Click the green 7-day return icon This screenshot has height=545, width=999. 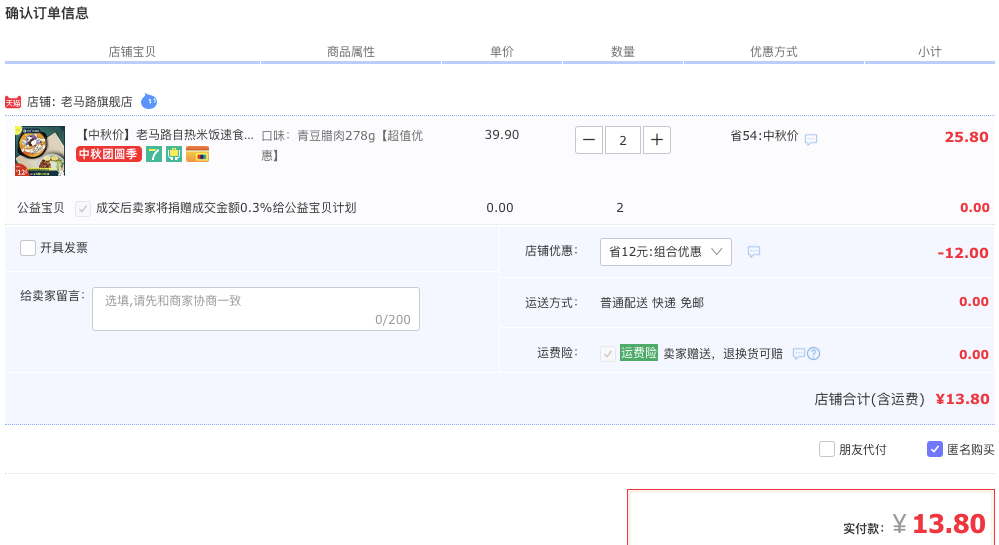(x=154, y=154)
